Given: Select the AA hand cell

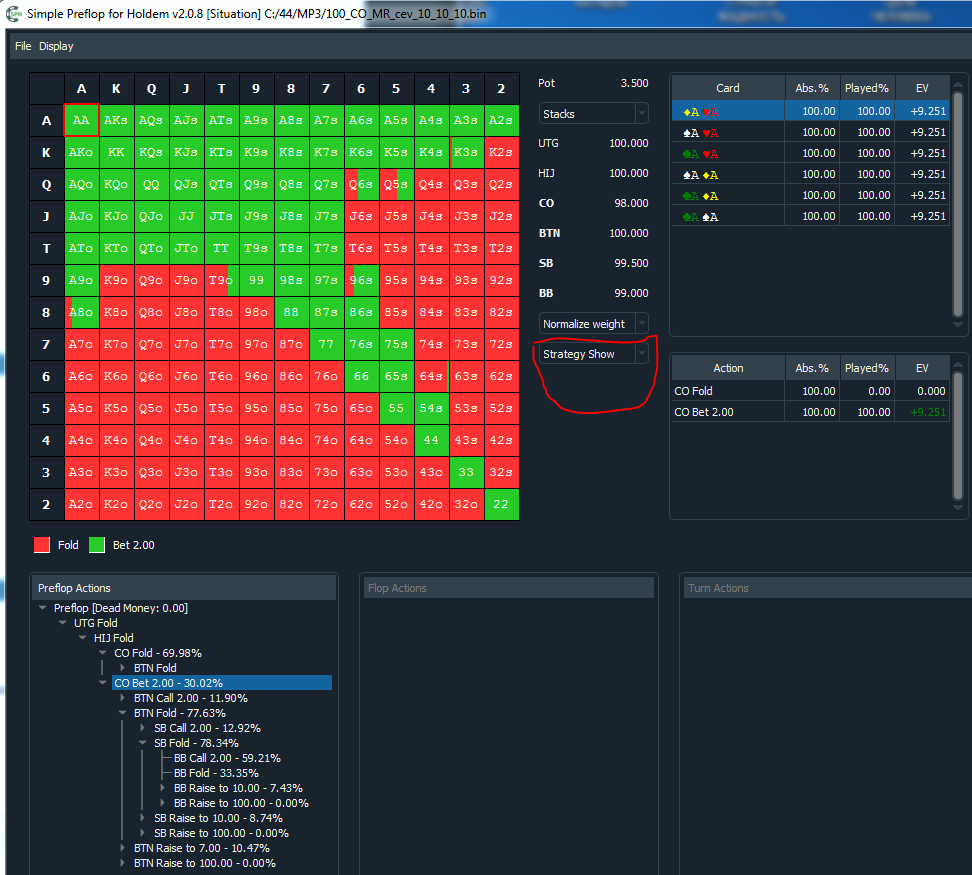Looking at the screenshot, I should [x=81, y=120].
